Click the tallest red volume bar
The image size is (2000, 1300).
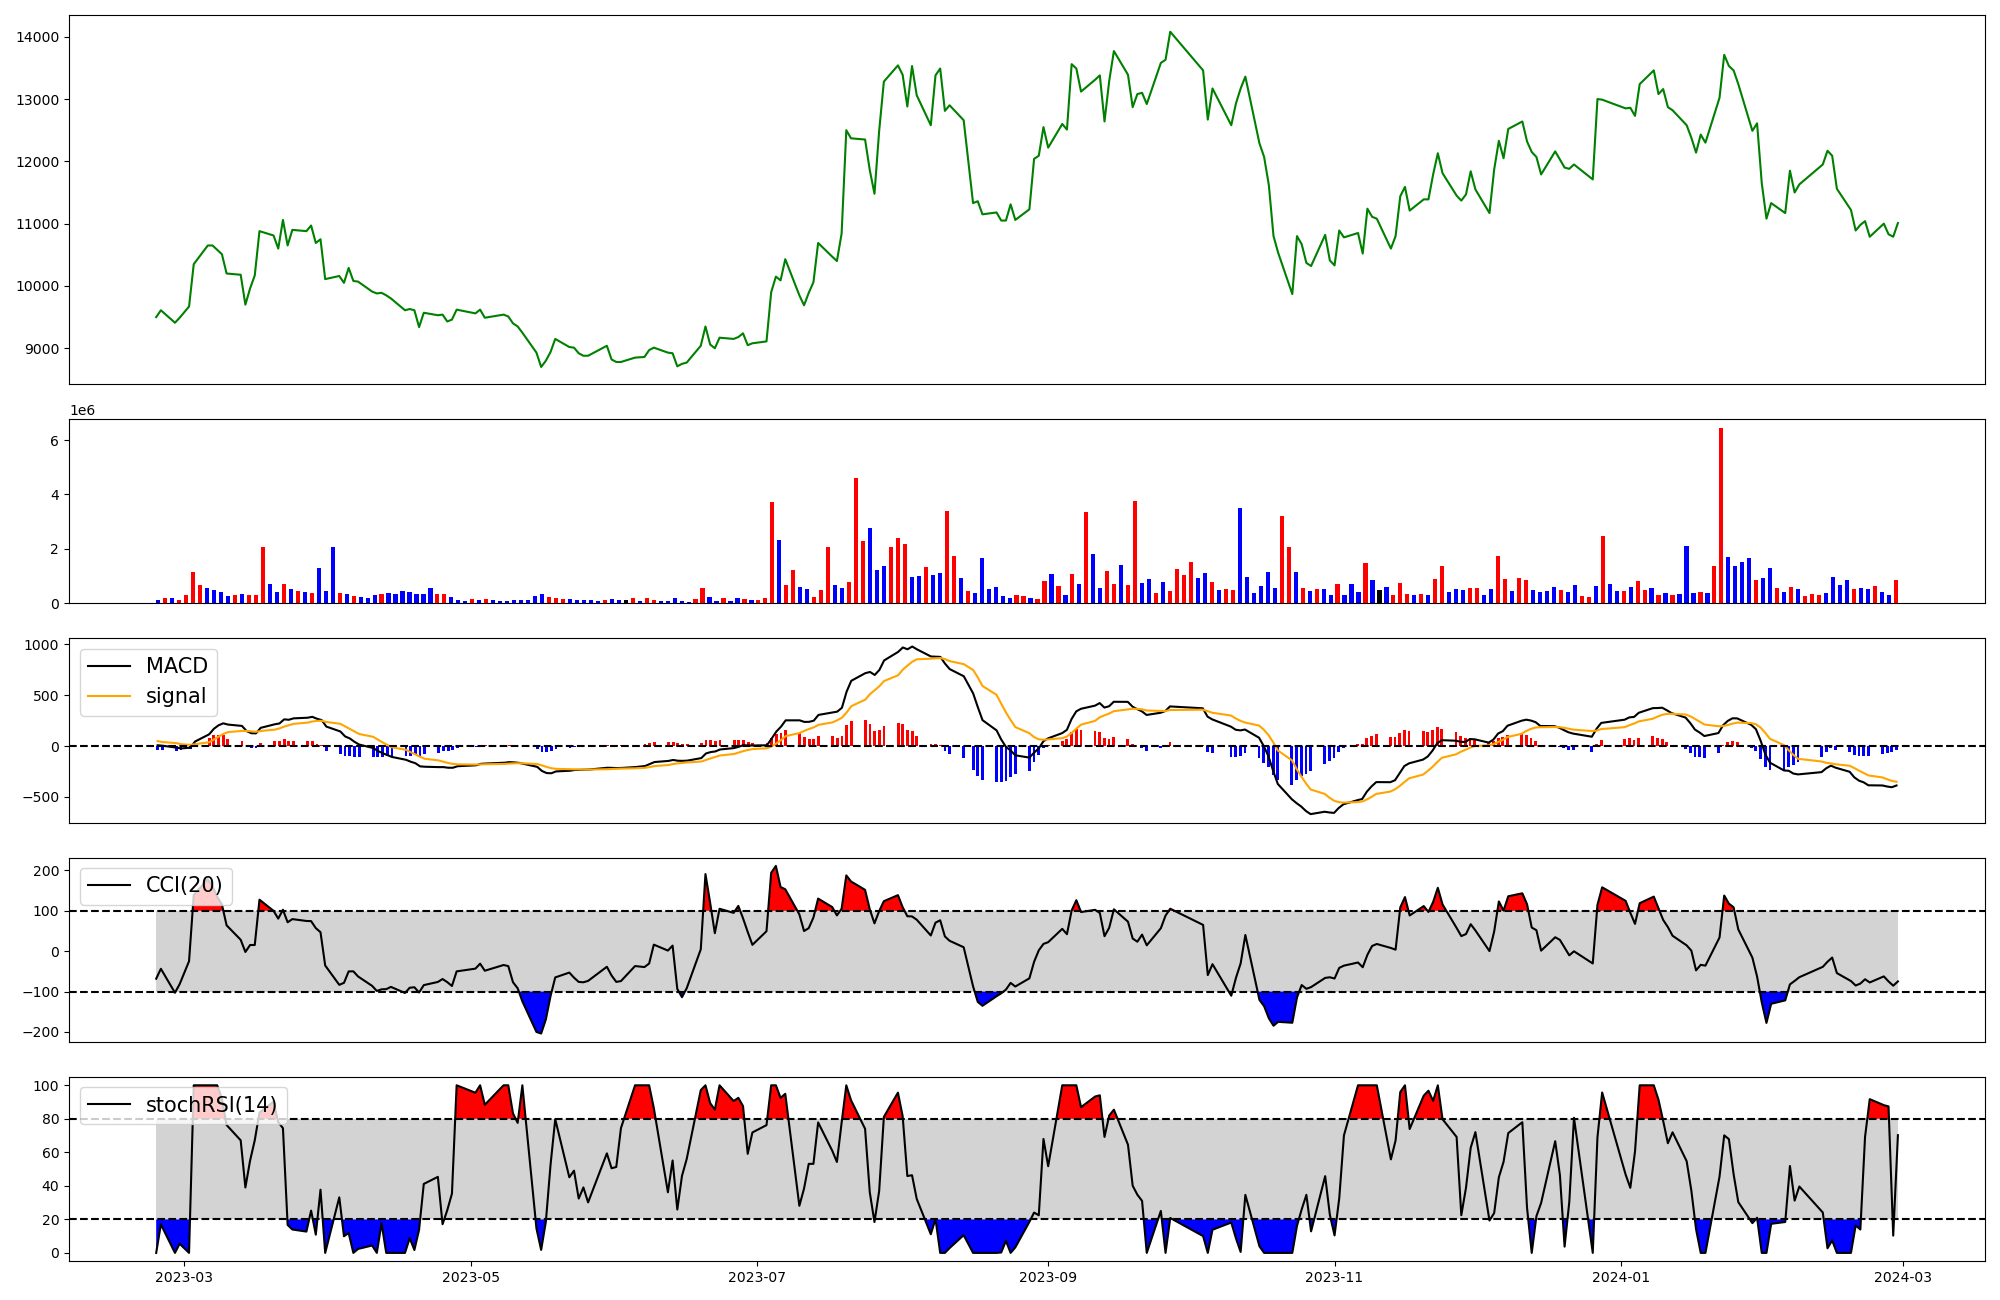(x=1721, y=515)
